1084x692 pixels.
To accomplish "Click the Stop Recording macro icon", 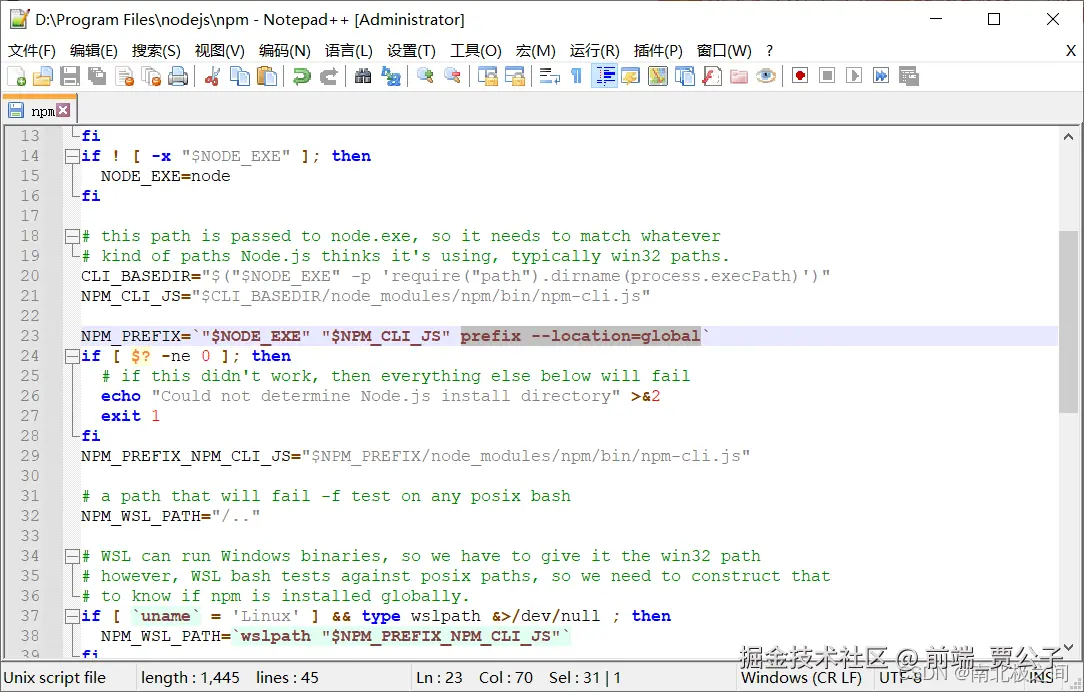I will [x=827, y=76].
